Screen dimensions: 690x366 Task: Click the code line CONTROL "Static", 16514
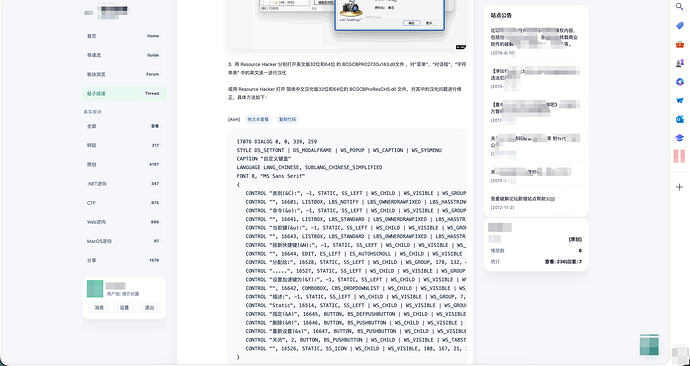pyautogui.click(x=356, y=305)
